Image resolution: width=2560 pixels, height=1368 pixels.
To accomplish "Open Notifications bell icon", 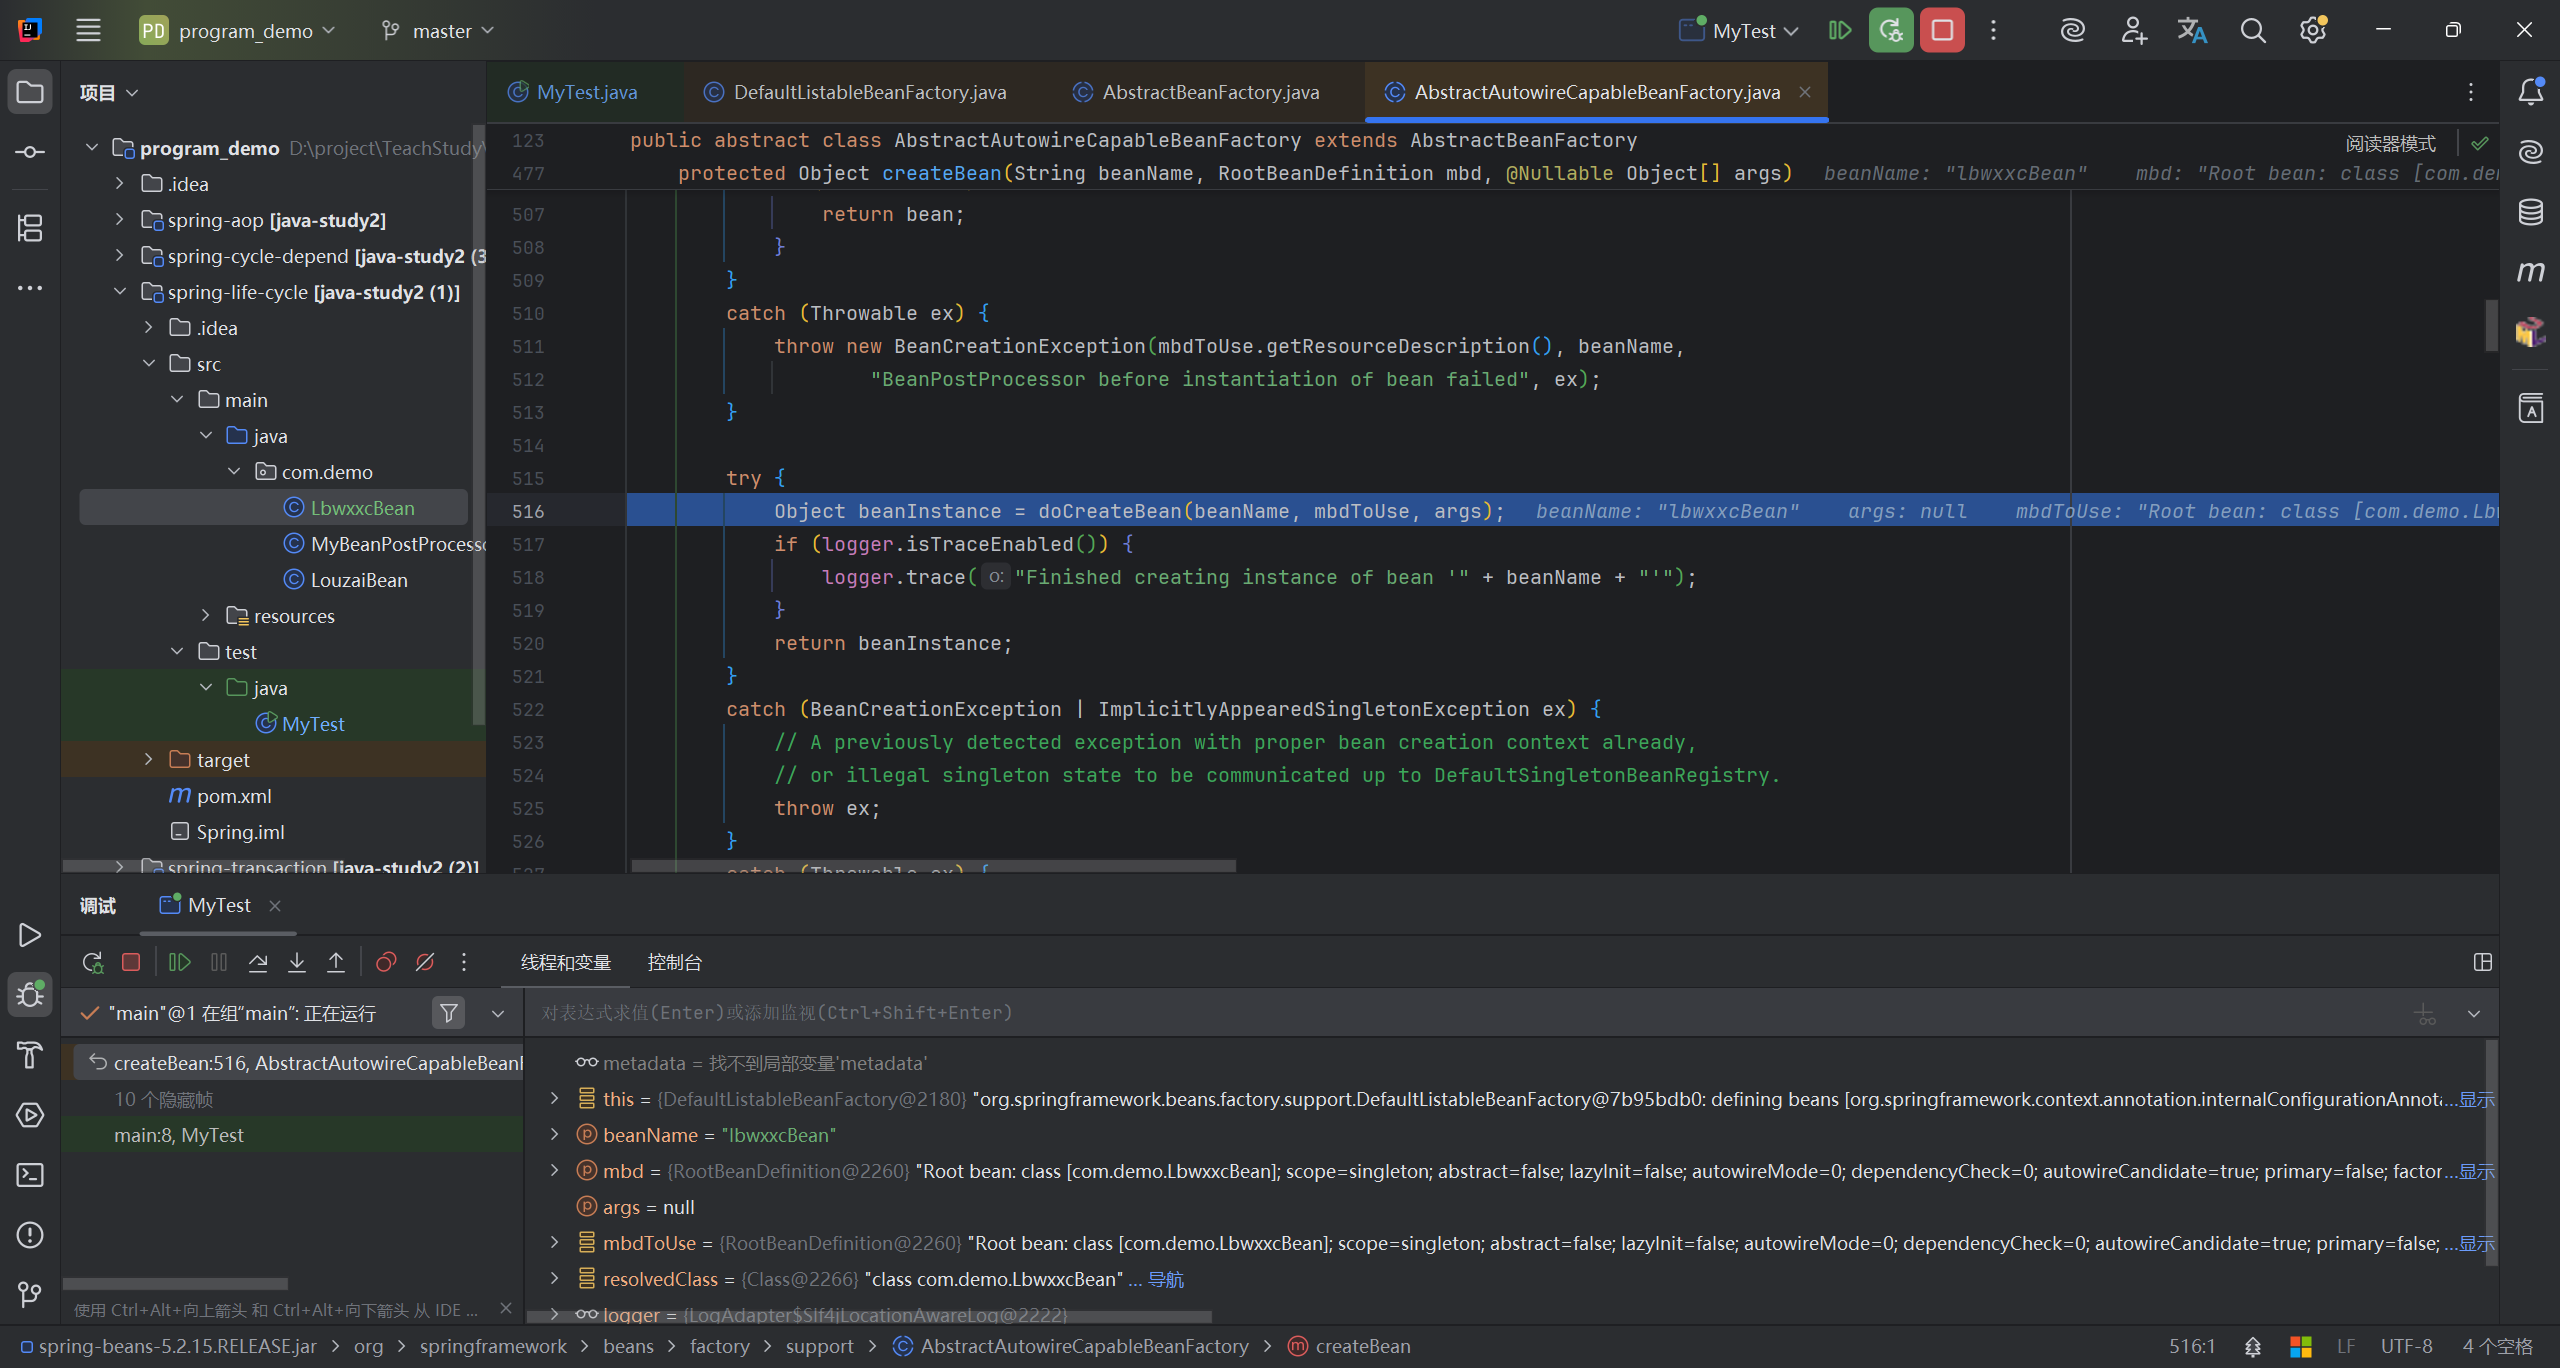I will click(x=2530, y=92).
